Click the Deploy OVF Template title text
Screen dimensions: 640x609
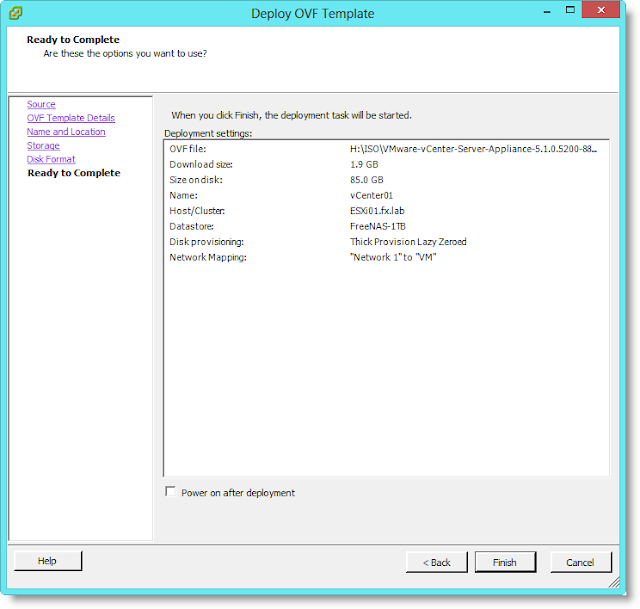(x=313, y=13)
